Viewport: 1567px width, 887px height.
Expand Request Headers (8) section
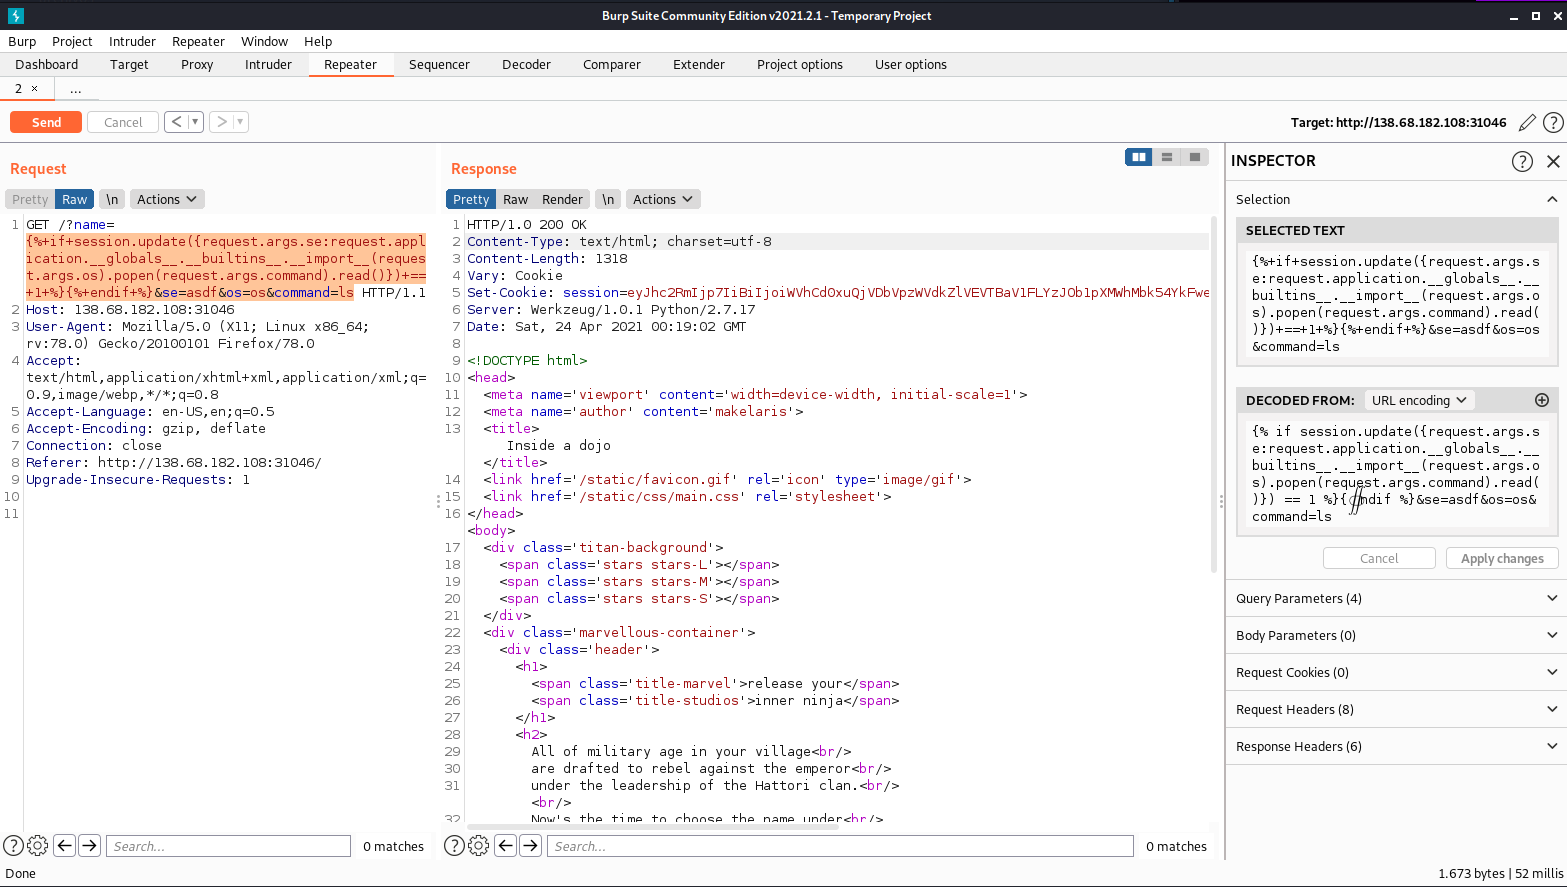1397,709
